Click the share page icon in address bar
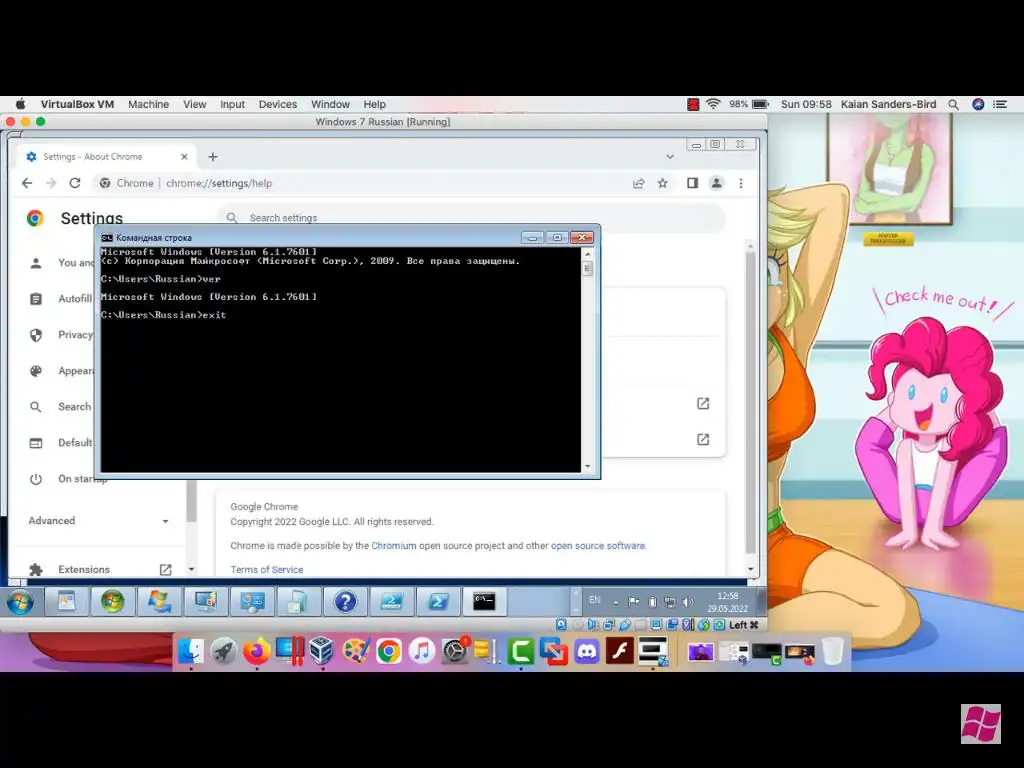This screenshot has width=1024, height=768. (639, 184)
